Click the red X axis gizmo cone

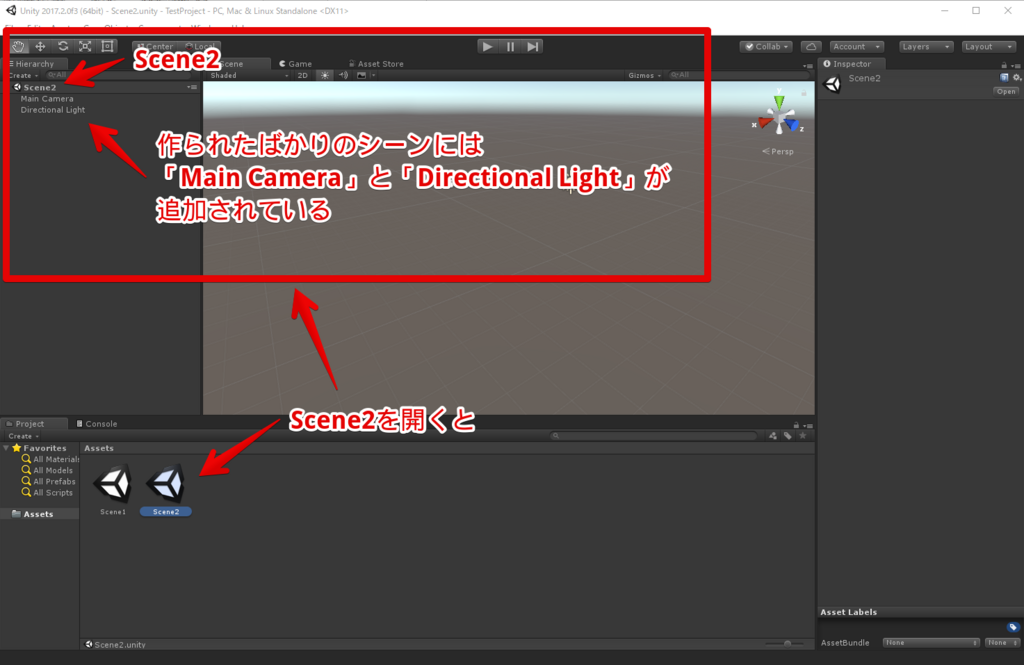765,122
